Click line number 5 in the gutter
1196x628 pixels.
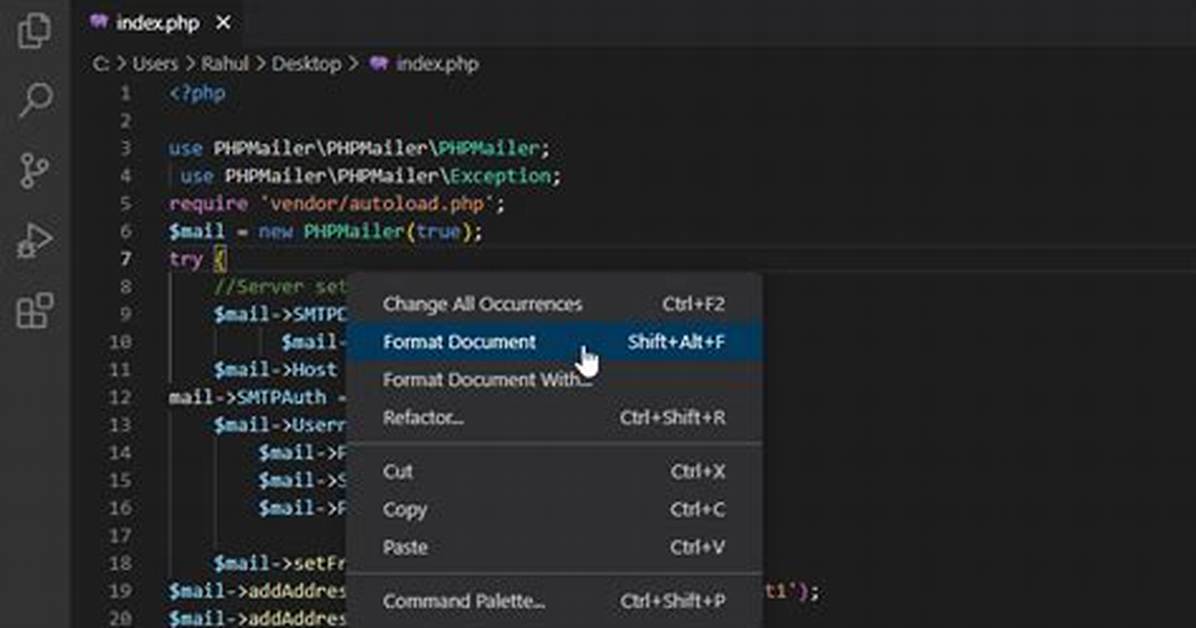tap(125, 204)
